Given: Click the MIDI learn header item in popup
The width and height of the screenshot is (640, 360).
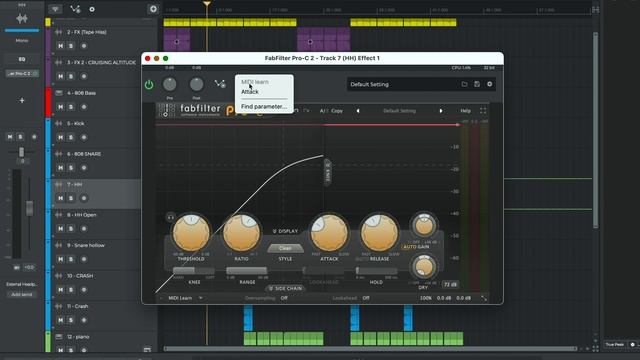Looking at the screenshot, I should [x=255, y=82].
